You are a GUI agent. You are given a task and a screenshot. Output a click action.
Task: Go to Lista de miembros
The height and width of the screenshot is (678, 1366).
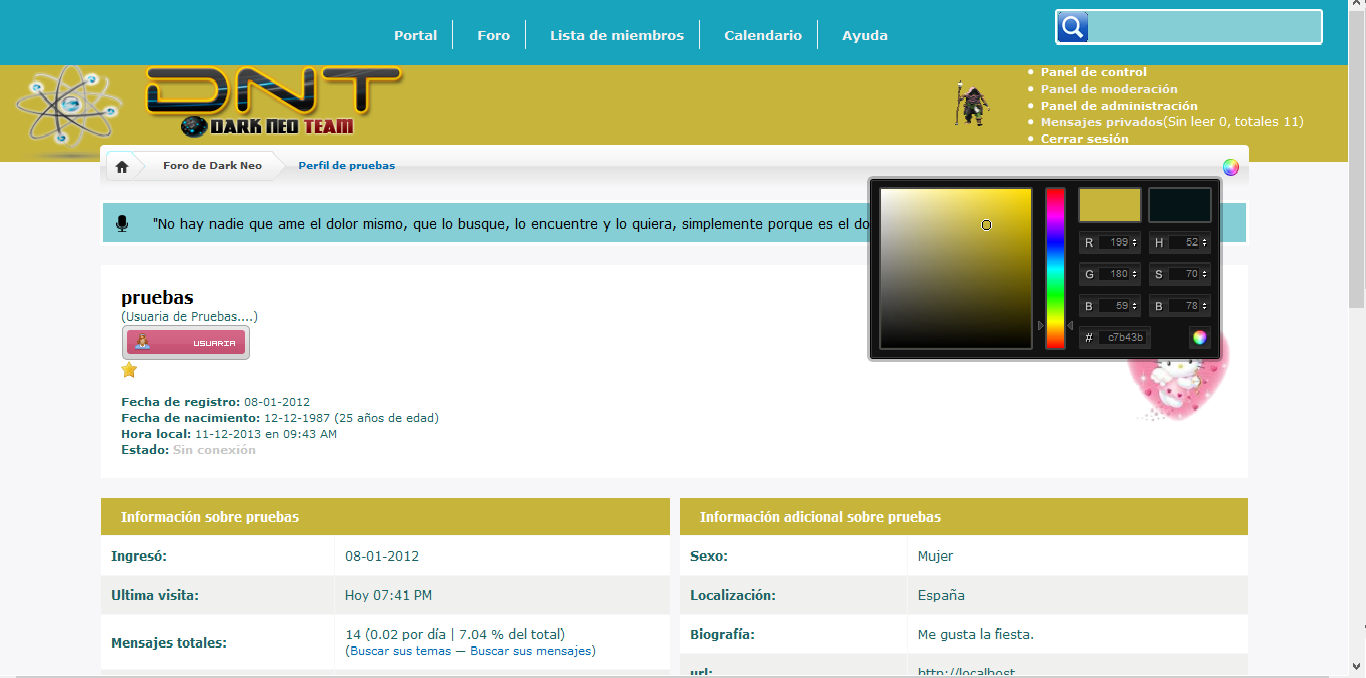[616, 35]
